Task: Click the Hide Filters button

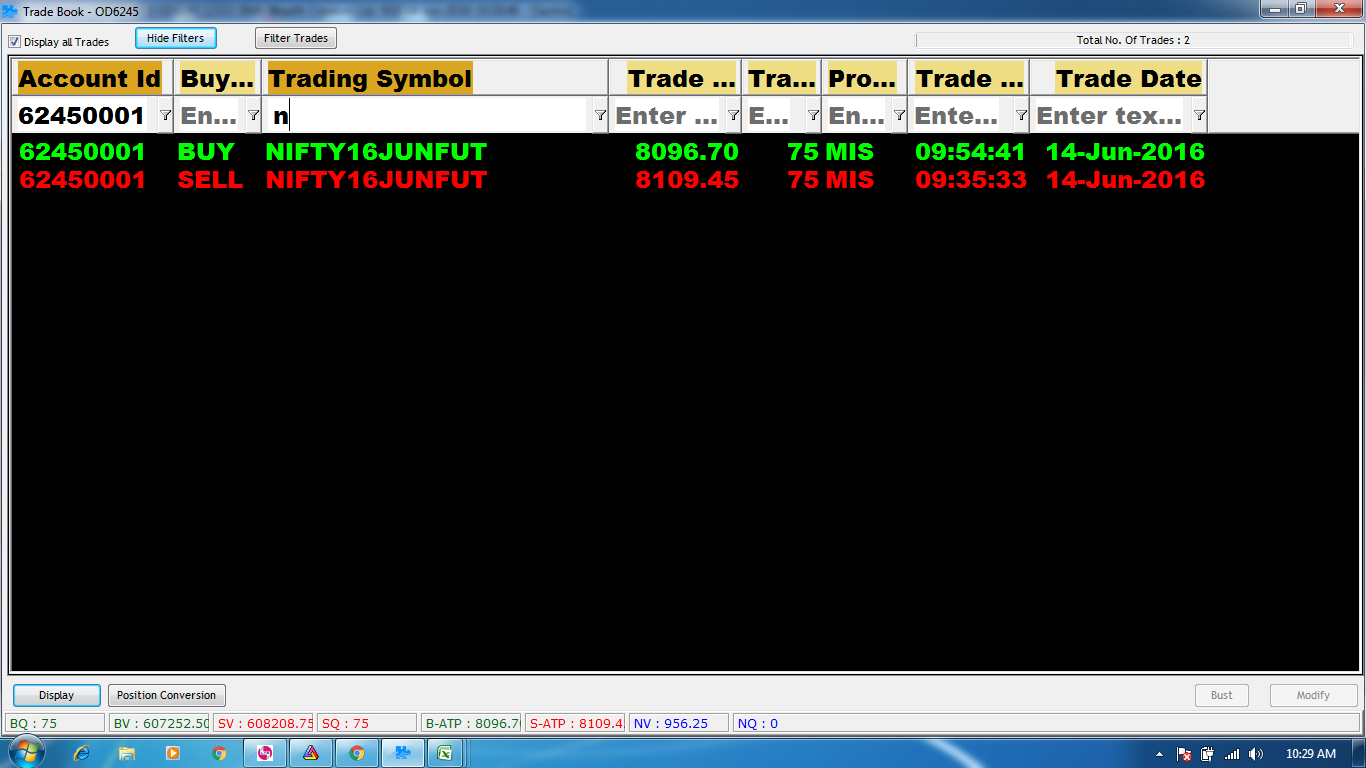Action: 175,38
